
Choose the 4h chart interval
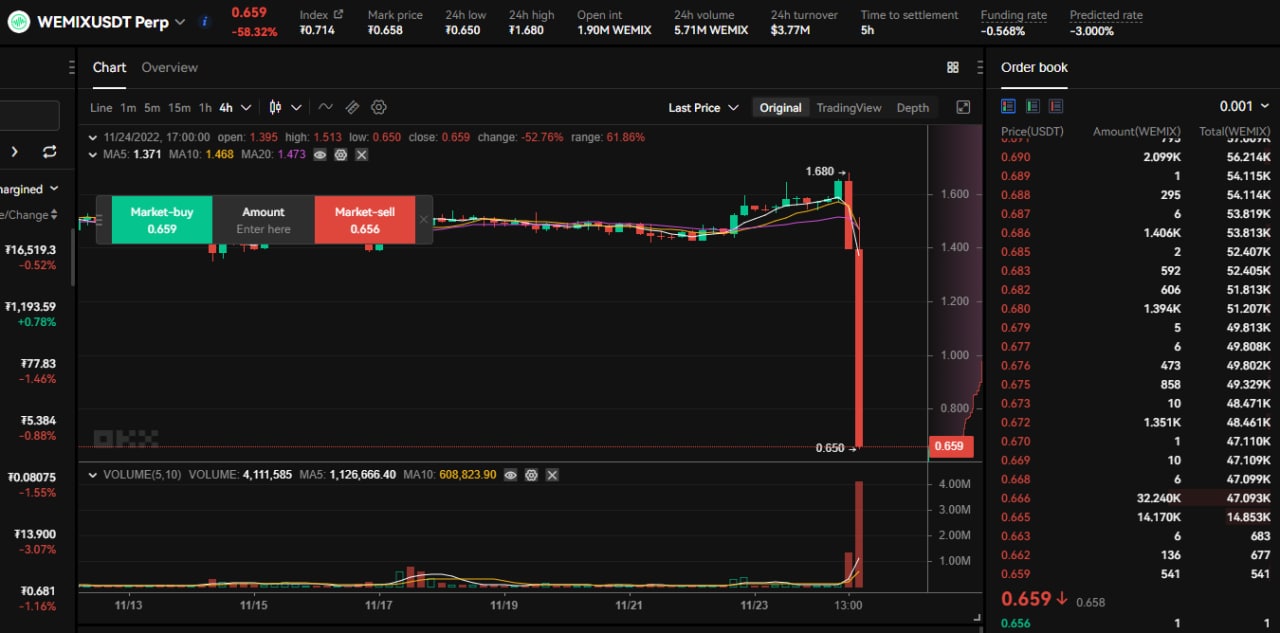[x=226, y=108]
